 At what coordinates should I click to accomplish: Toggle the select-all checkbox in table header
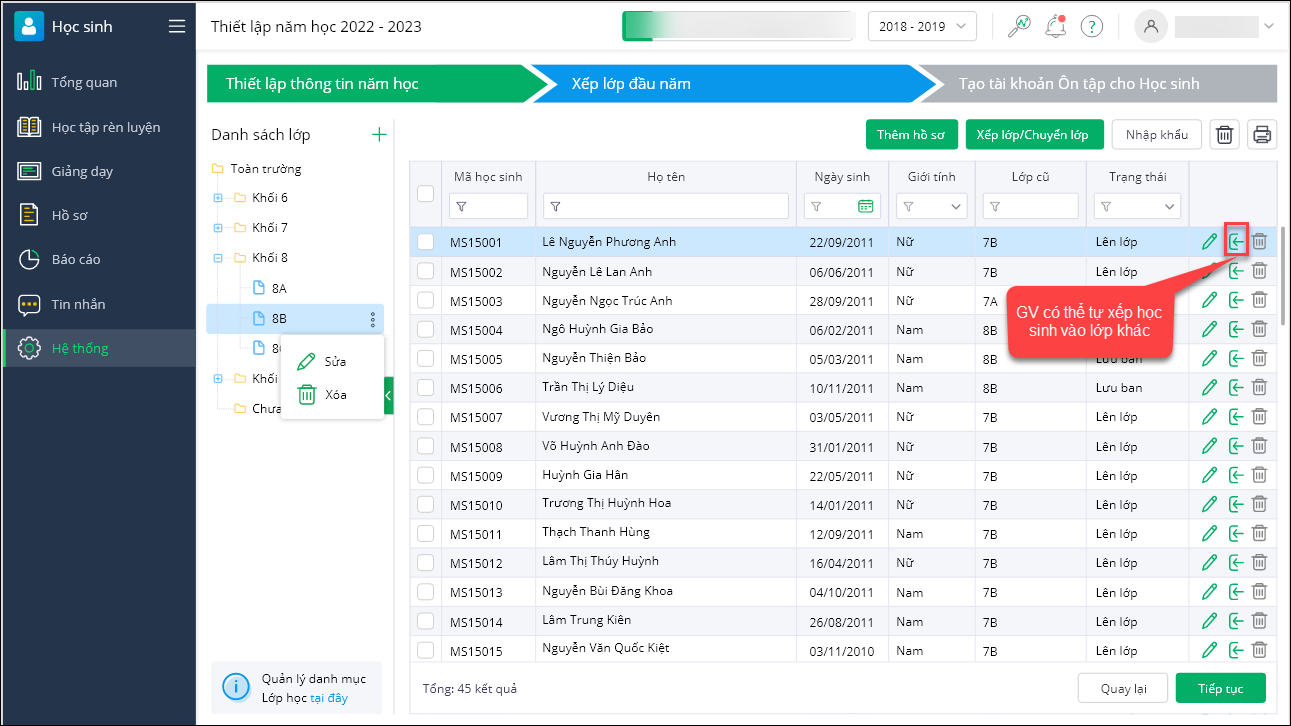(426, 193)
